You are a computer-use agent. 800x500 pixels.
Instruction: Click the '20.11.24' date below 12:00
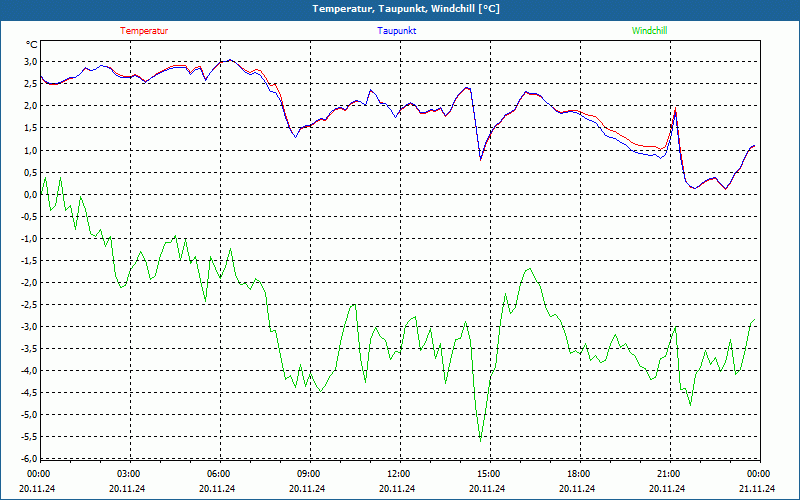pos(397,488)
